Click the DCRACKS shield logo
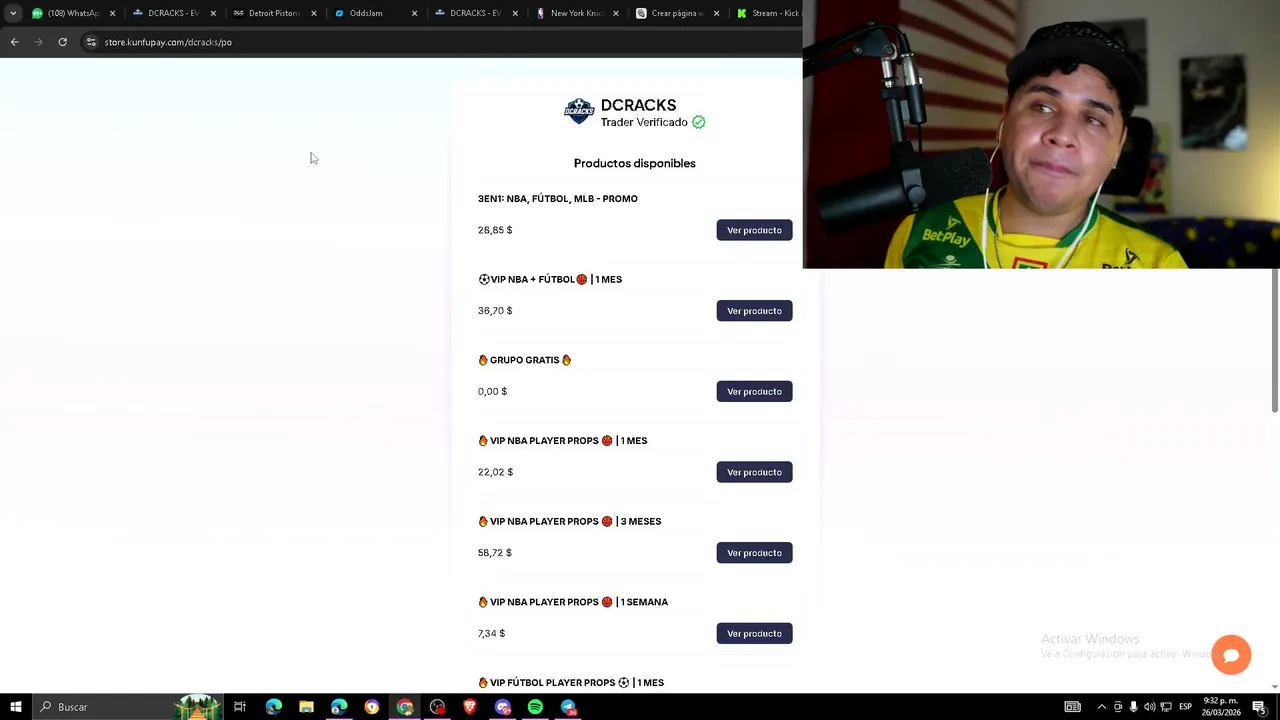 tap(579, 111)
